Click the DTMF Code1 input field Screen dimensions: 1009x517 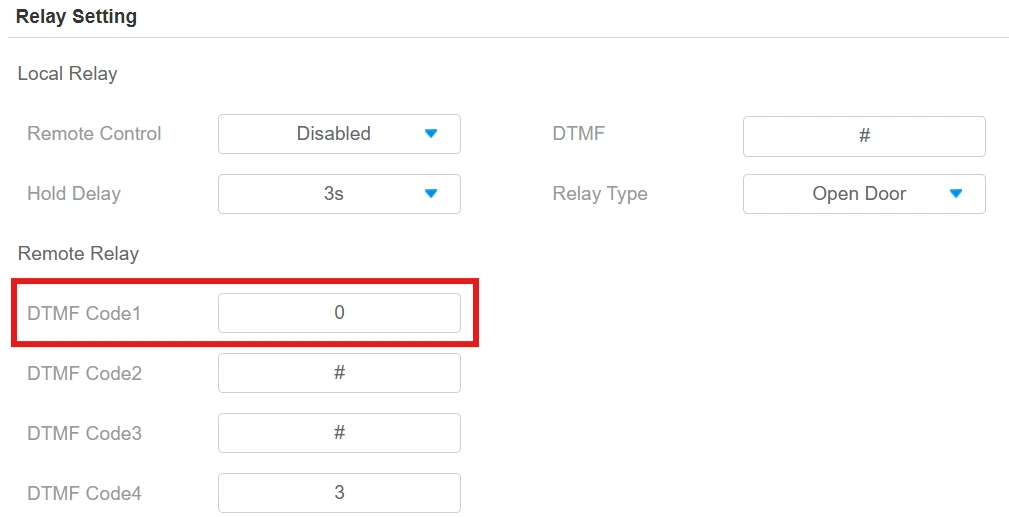pyautogui.click(x=339, y=313)
